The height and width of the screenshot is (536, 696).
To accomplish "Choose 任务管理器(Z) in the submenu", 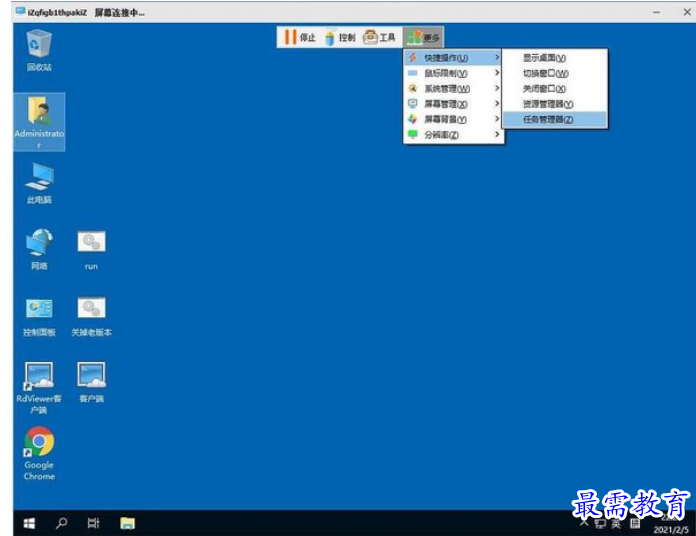I will tap(555, 119).
